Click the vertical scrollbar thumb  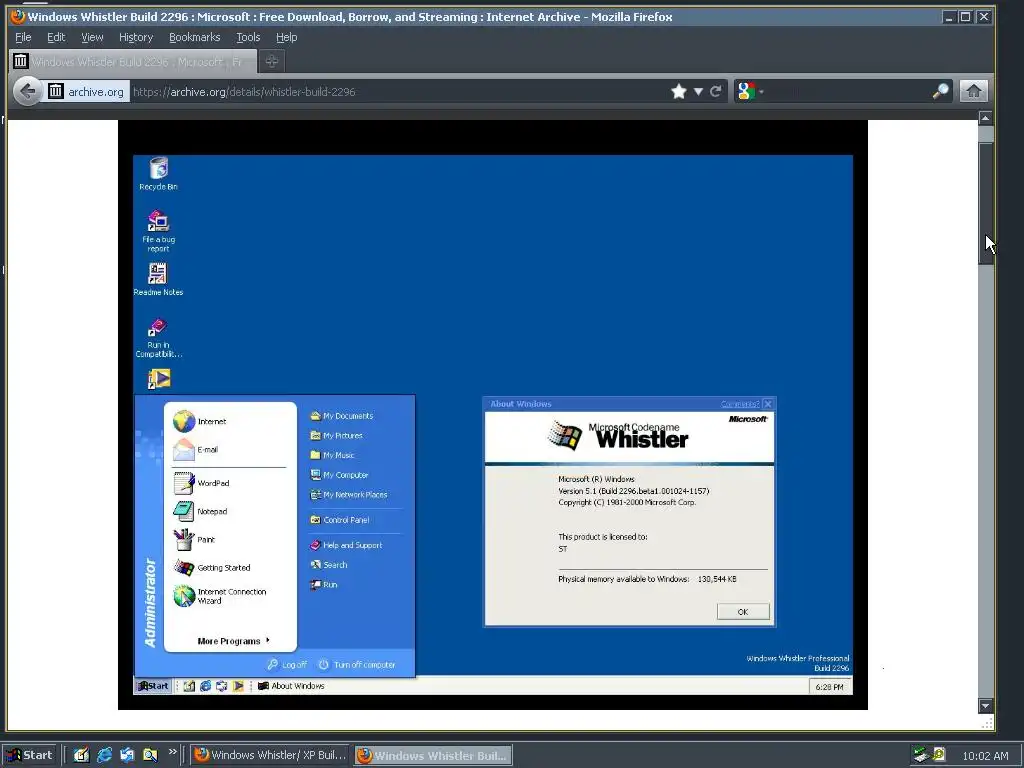click(x=985, y=202)
